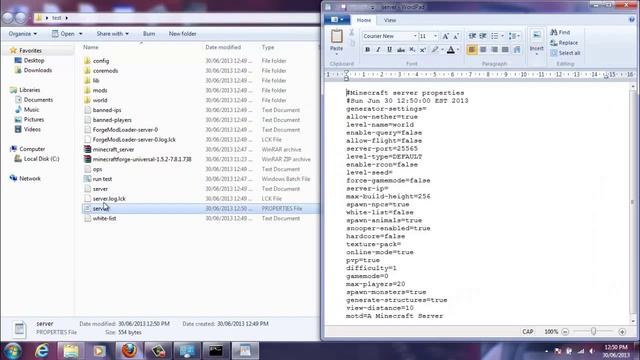Open Firefox from the taskbar
This screenshot has height=360, width=640.
[129, 351]
